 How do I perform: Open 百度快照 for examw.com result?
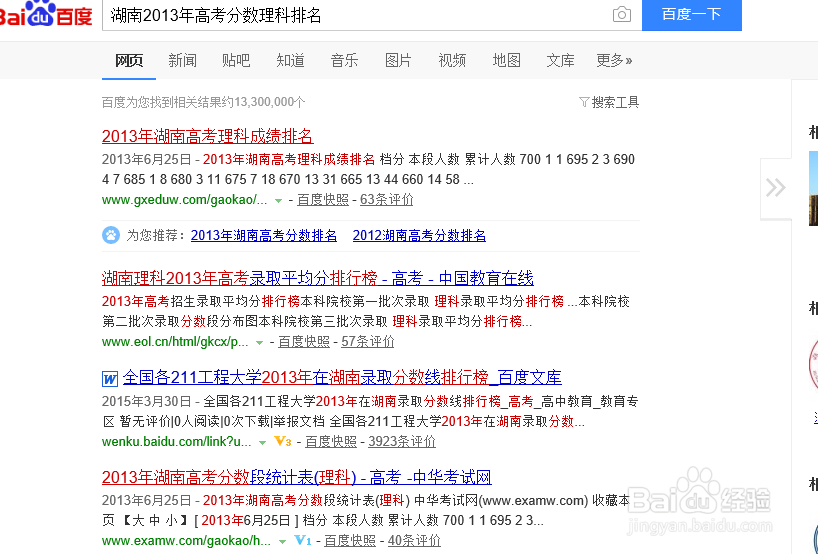(x=350, y=541)
